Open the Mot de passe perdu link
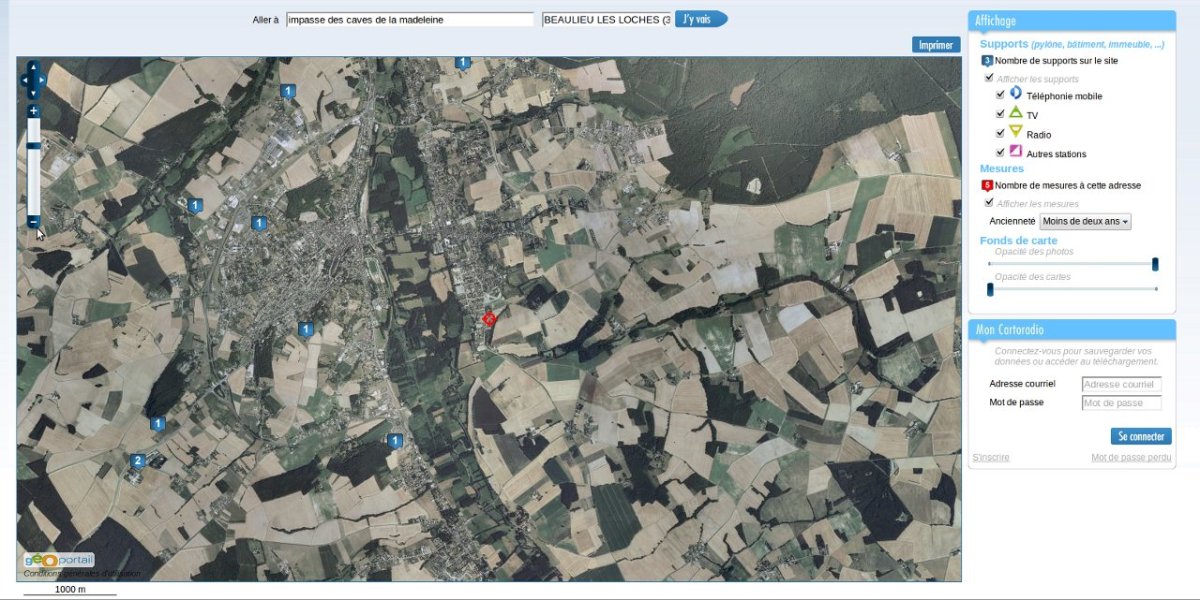This screenshot has width=1200, height=600. tap(1131, 458)
